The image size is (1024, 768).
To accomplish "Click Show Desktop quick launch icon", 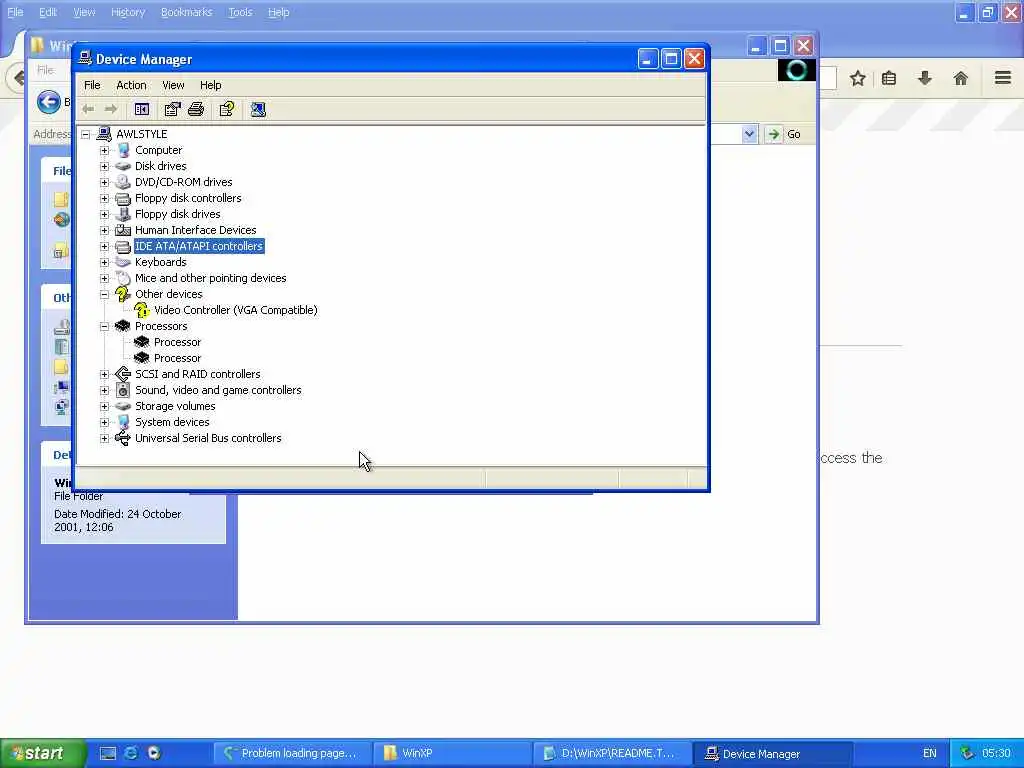I will coord(108,753).
